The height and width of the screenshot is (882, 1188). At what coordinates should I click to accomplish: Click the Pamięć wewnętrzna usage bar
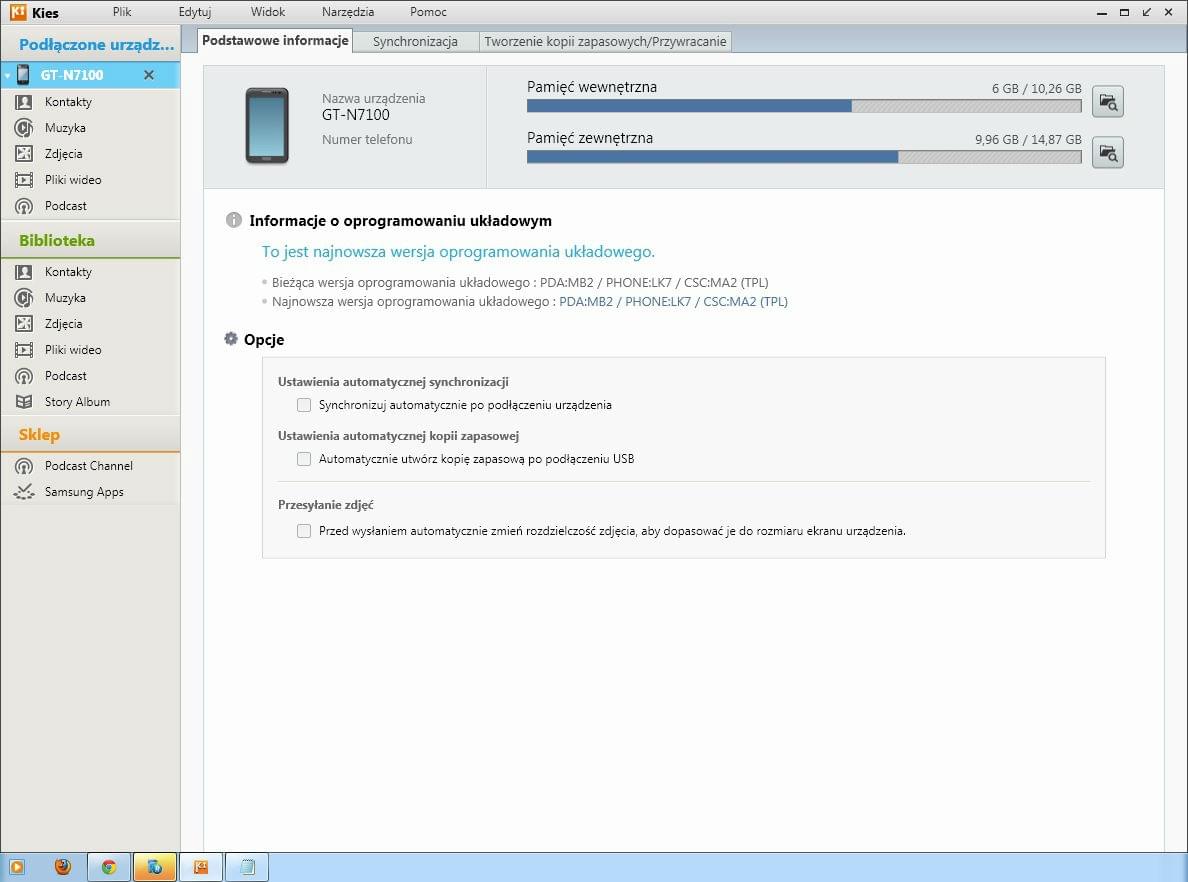pyautogui.click(x=804, y=107)
